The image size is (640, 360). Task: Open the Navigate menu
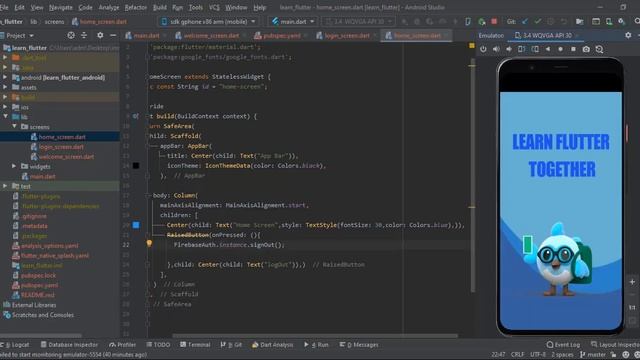(x=60, y=7)
